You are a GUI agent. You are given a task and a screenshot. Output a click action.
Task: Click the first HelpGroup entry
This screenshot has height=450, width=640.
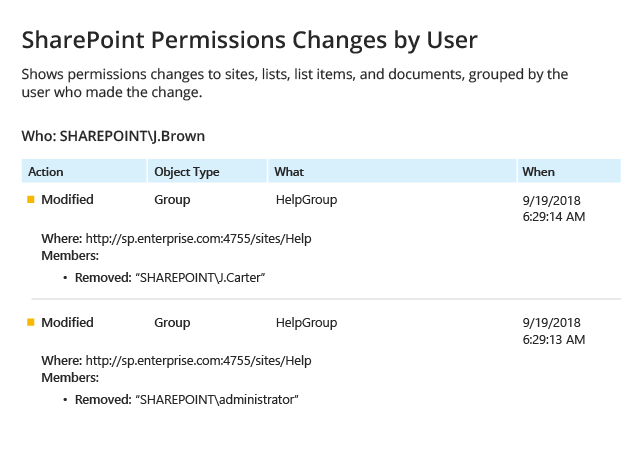click(x=307, y=200)
